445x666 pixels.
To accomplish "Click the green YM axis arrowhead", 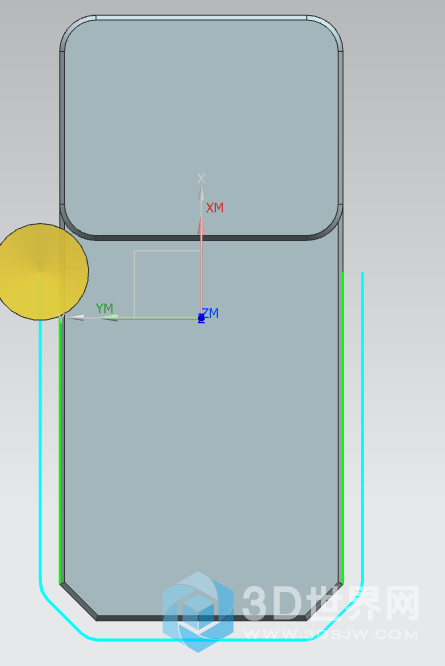I will [109, 318].
